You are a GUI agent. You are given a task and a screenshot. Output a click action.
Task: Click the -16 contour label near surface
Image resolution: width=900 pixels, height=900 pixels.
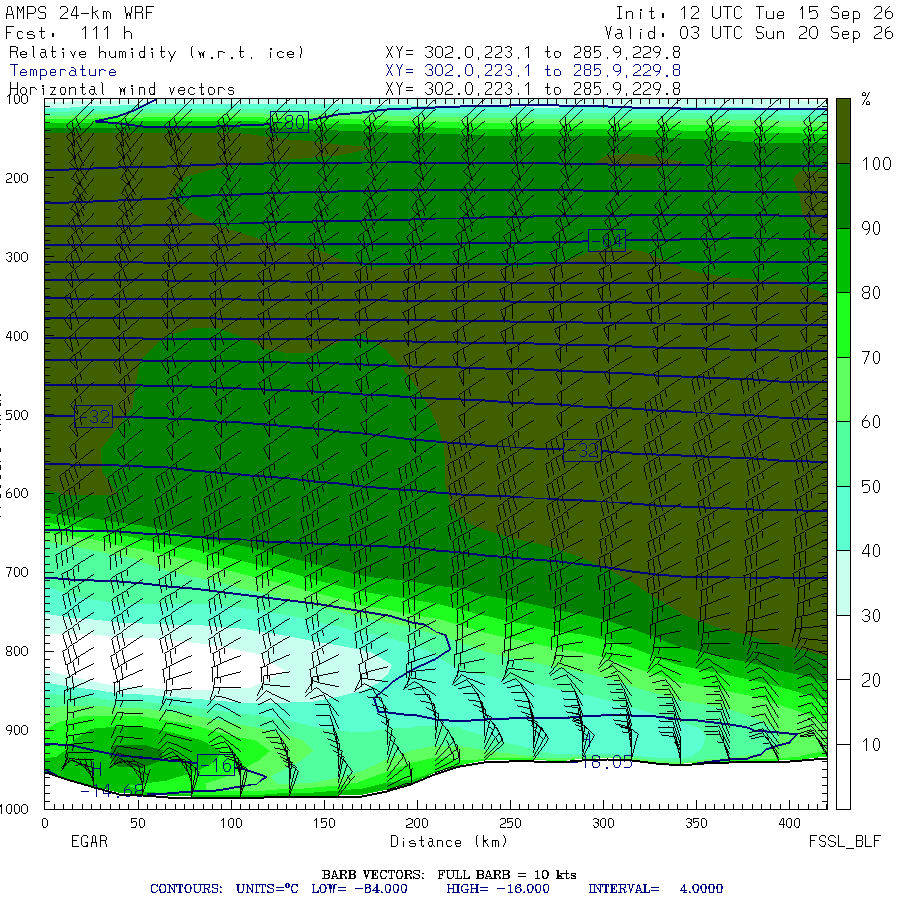(216, 766)
